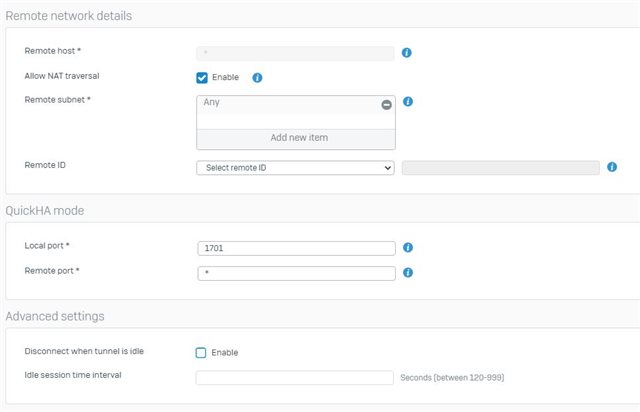The width and height of the screenshot is (640, 412).
Task: Click into the Remote port field
Action: (x=296, y=273)
